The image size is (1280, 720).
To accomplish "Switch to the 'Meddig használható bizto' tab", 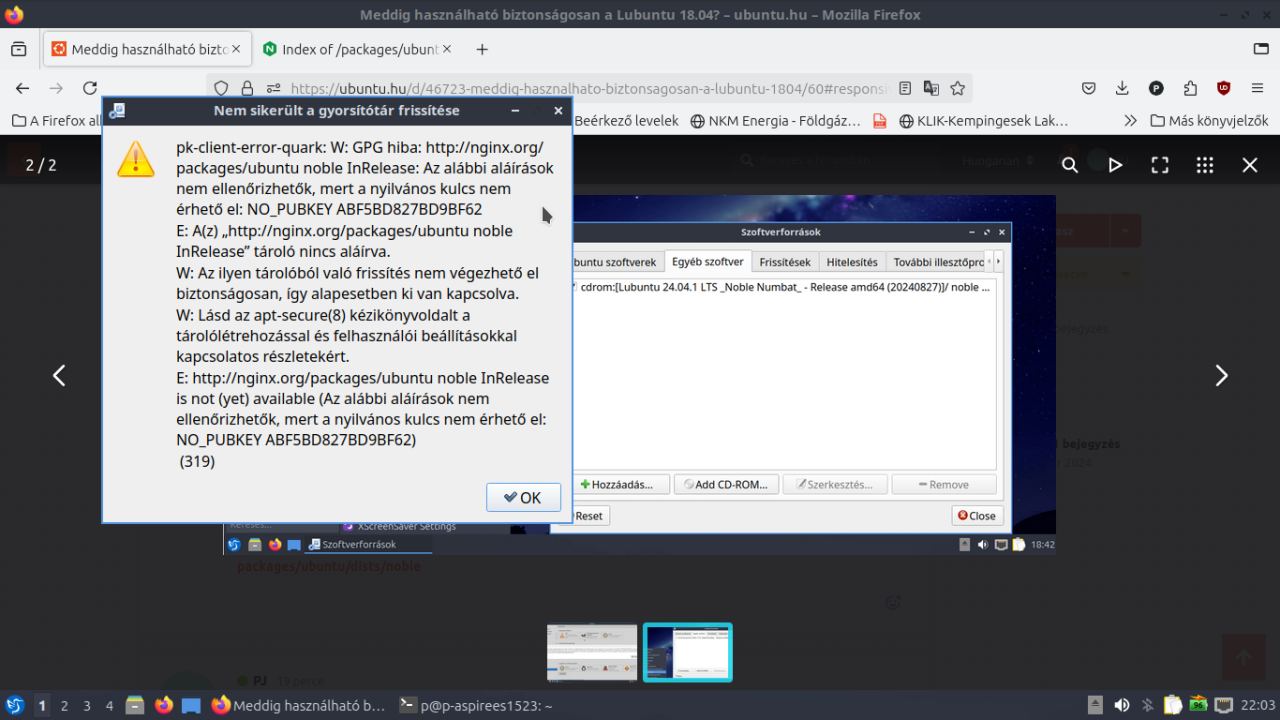I will (x=146, y=49).
